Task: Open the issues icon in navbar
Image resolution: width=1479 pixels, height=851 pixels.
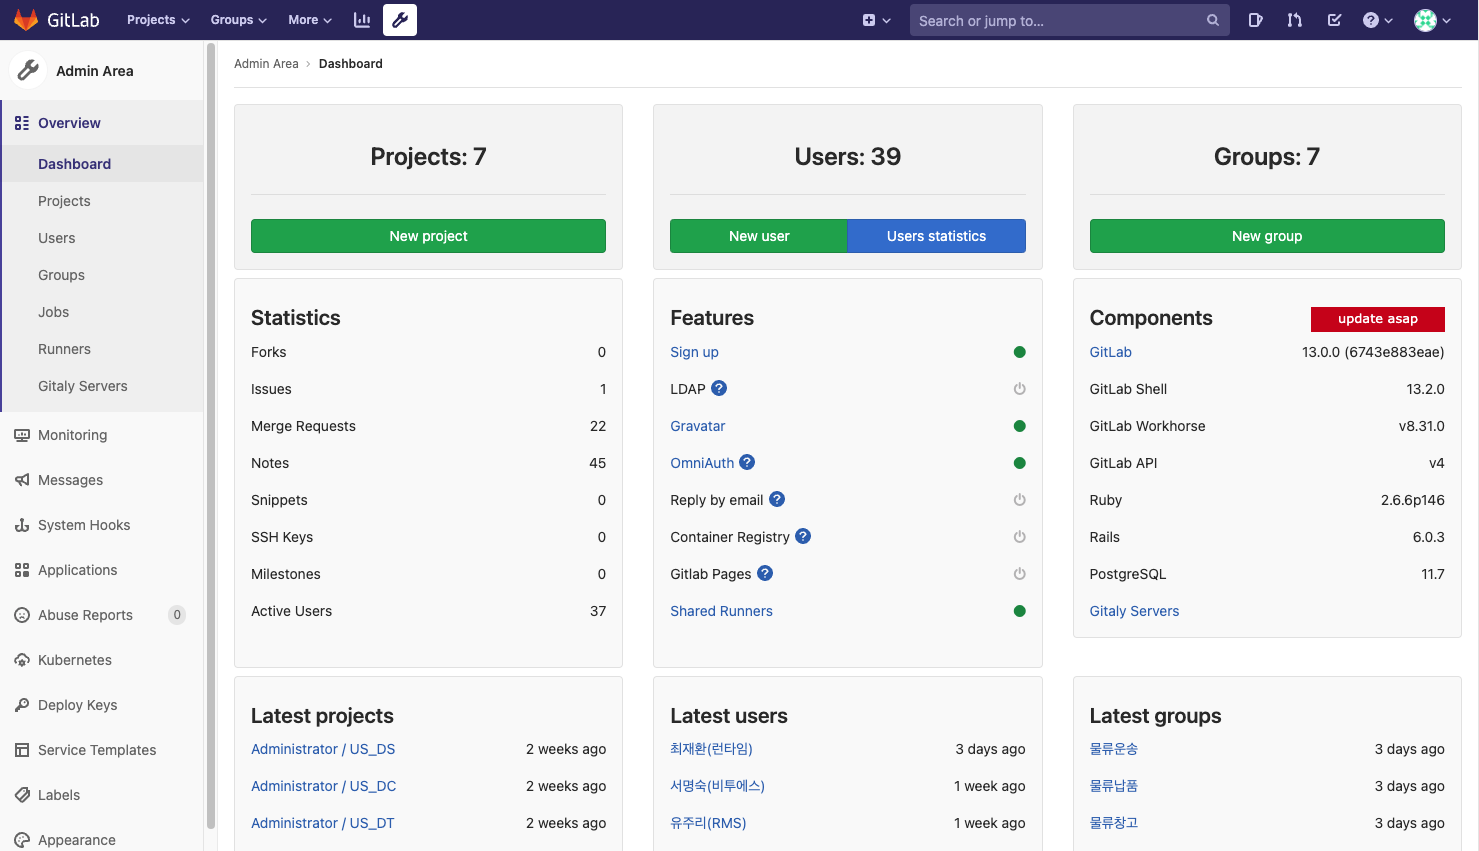Action: (x=1255, y=20)
